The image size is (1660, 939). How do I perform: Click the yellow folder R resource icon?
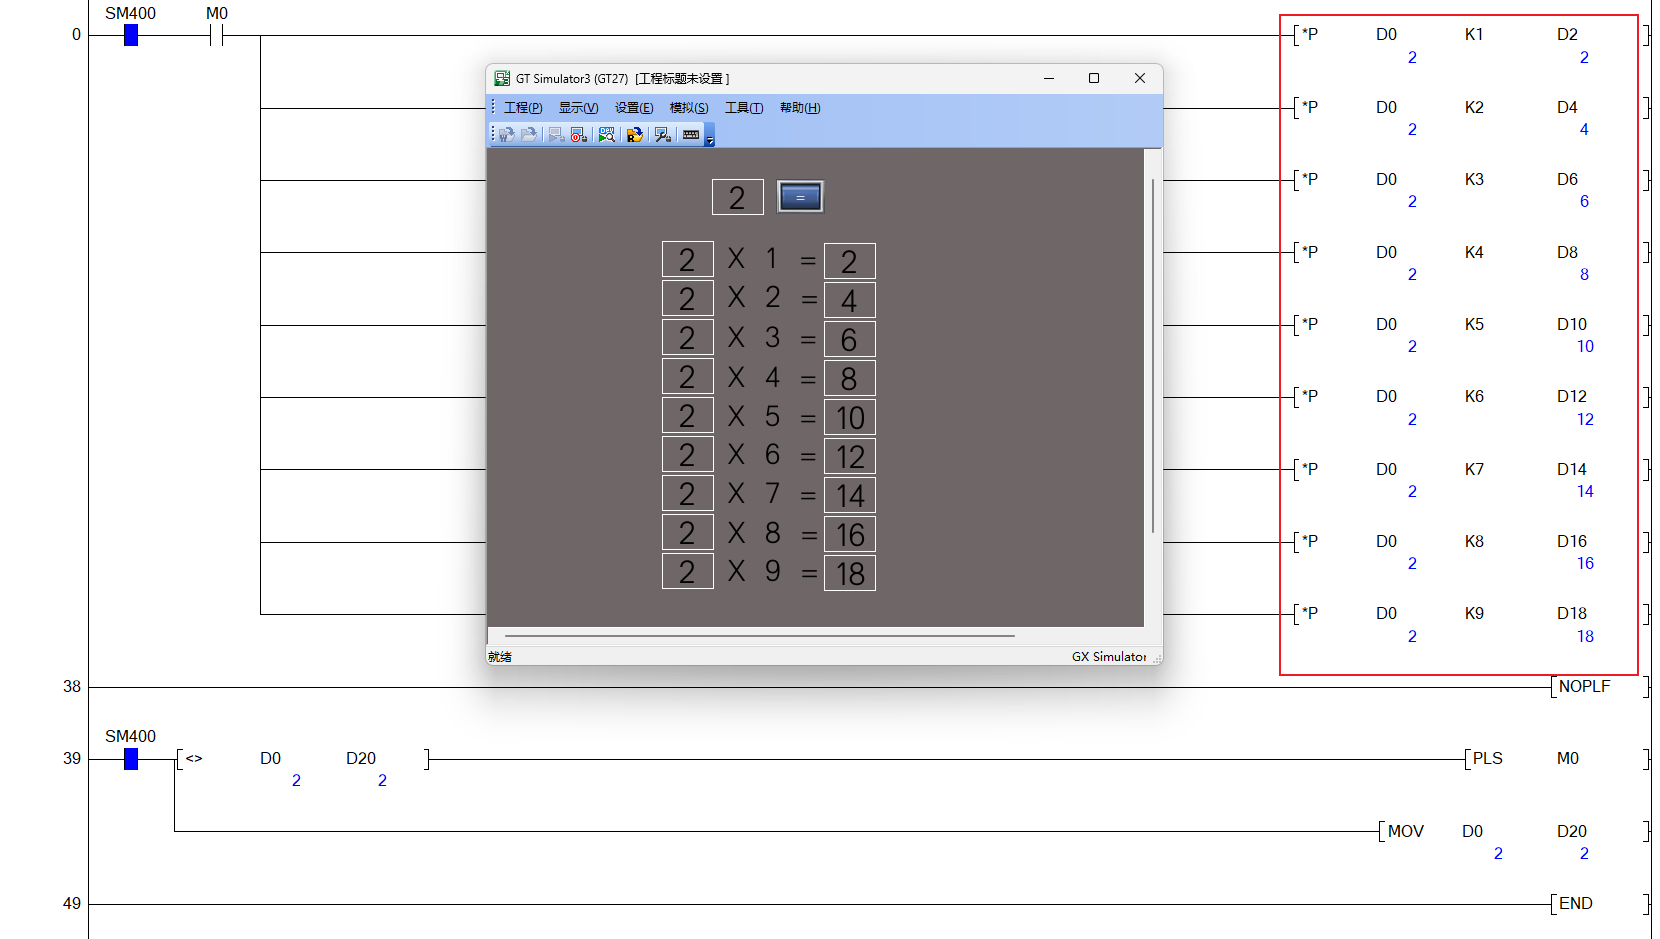coord(635,135)
